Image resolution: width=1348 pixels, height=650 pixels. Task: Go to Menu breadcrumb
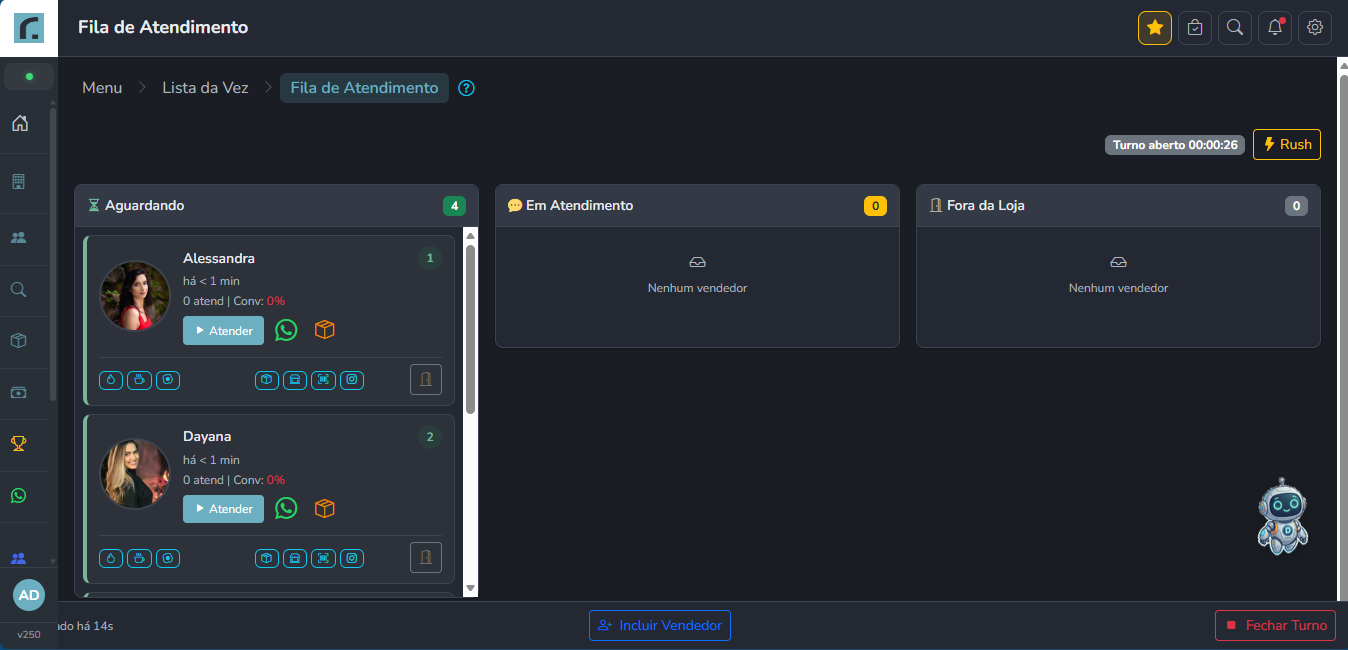click(102, 88)
